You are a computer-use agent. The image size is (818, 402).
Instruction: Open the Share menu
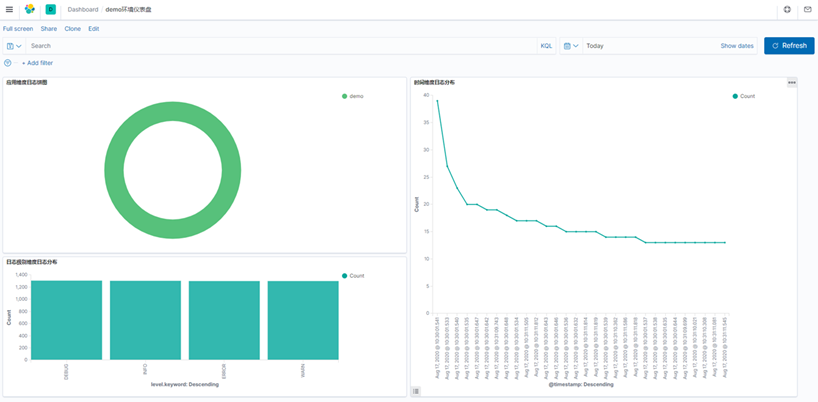tap(49, 29)
